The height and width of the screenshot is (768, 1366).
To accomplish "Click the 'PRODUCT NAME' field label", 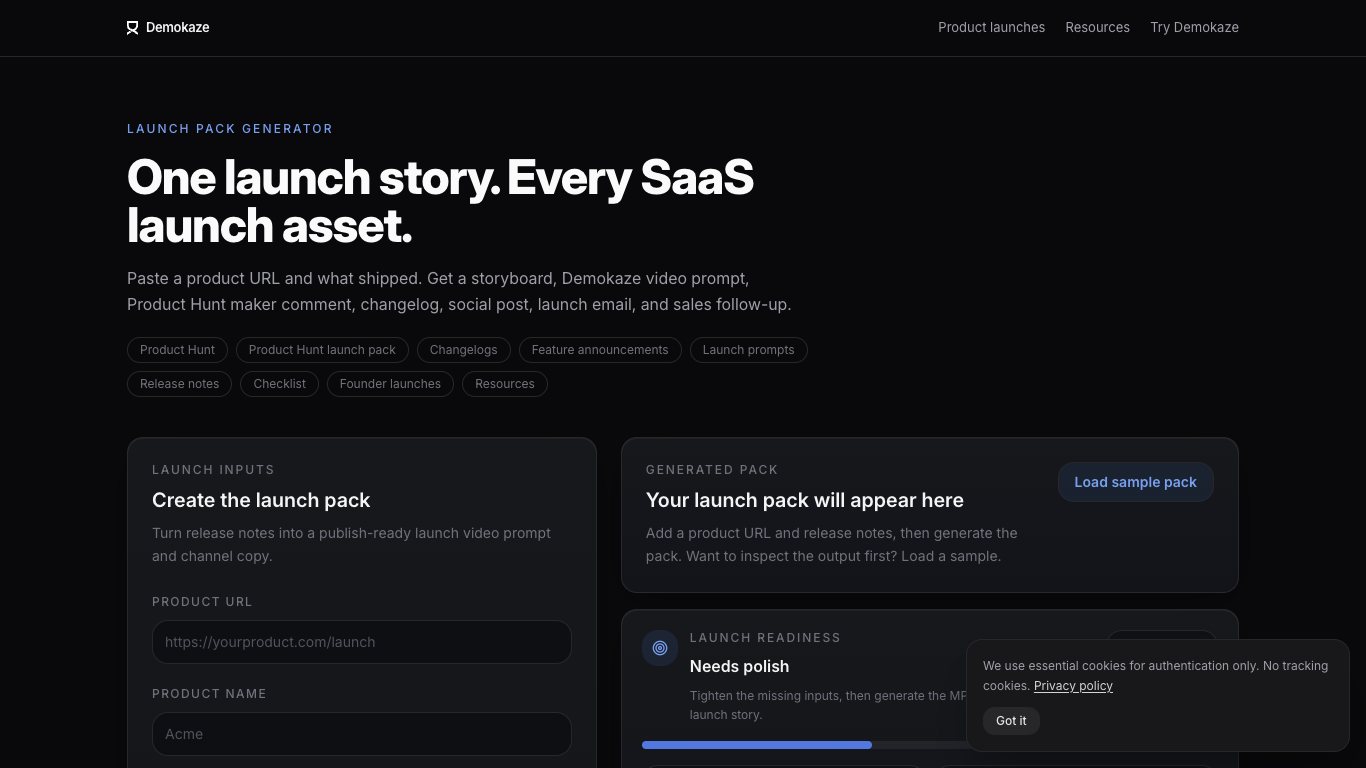I will click(x=209, y=694).
